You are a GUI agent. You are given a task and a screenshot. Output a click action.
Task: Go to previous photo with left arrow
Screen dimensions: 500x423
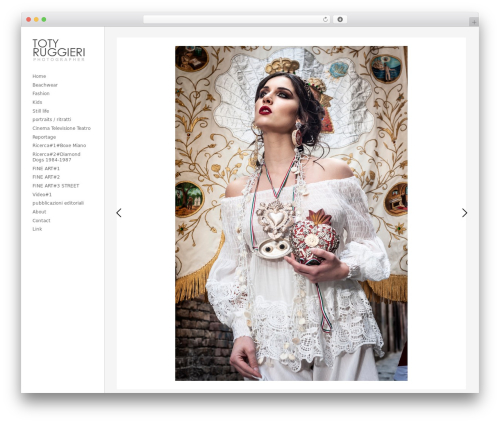119,213
